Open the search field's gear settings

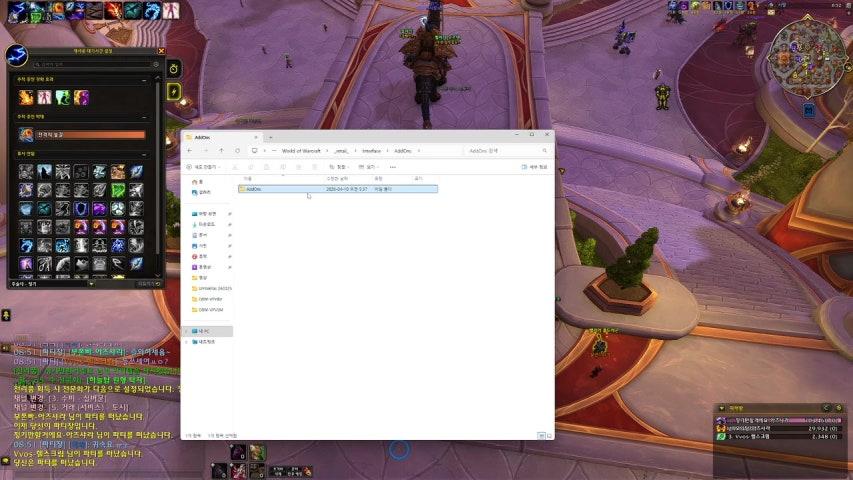click(156, 64)
